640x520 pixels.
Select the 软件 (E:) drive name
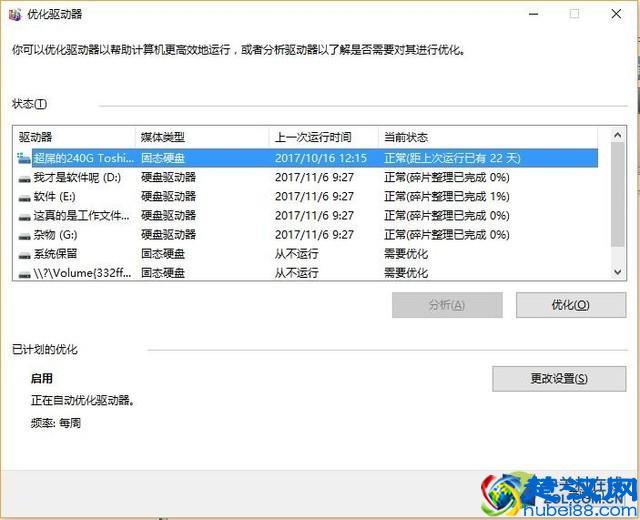54,197
